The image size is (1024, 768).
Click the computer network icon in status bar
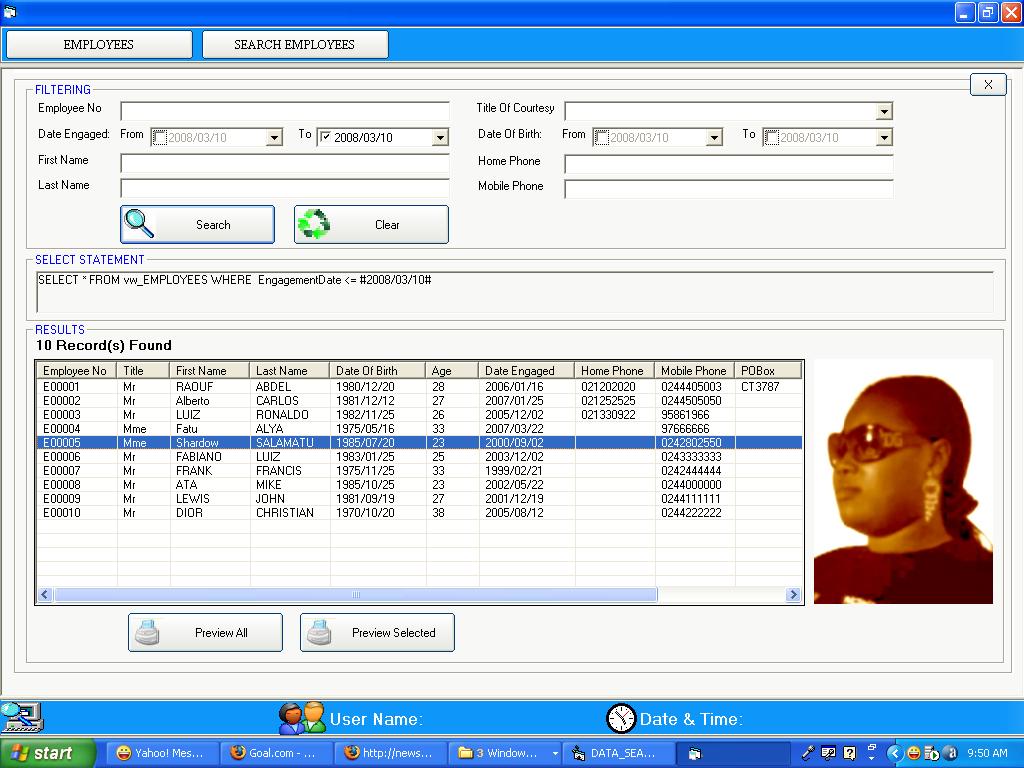pos(20,717)
